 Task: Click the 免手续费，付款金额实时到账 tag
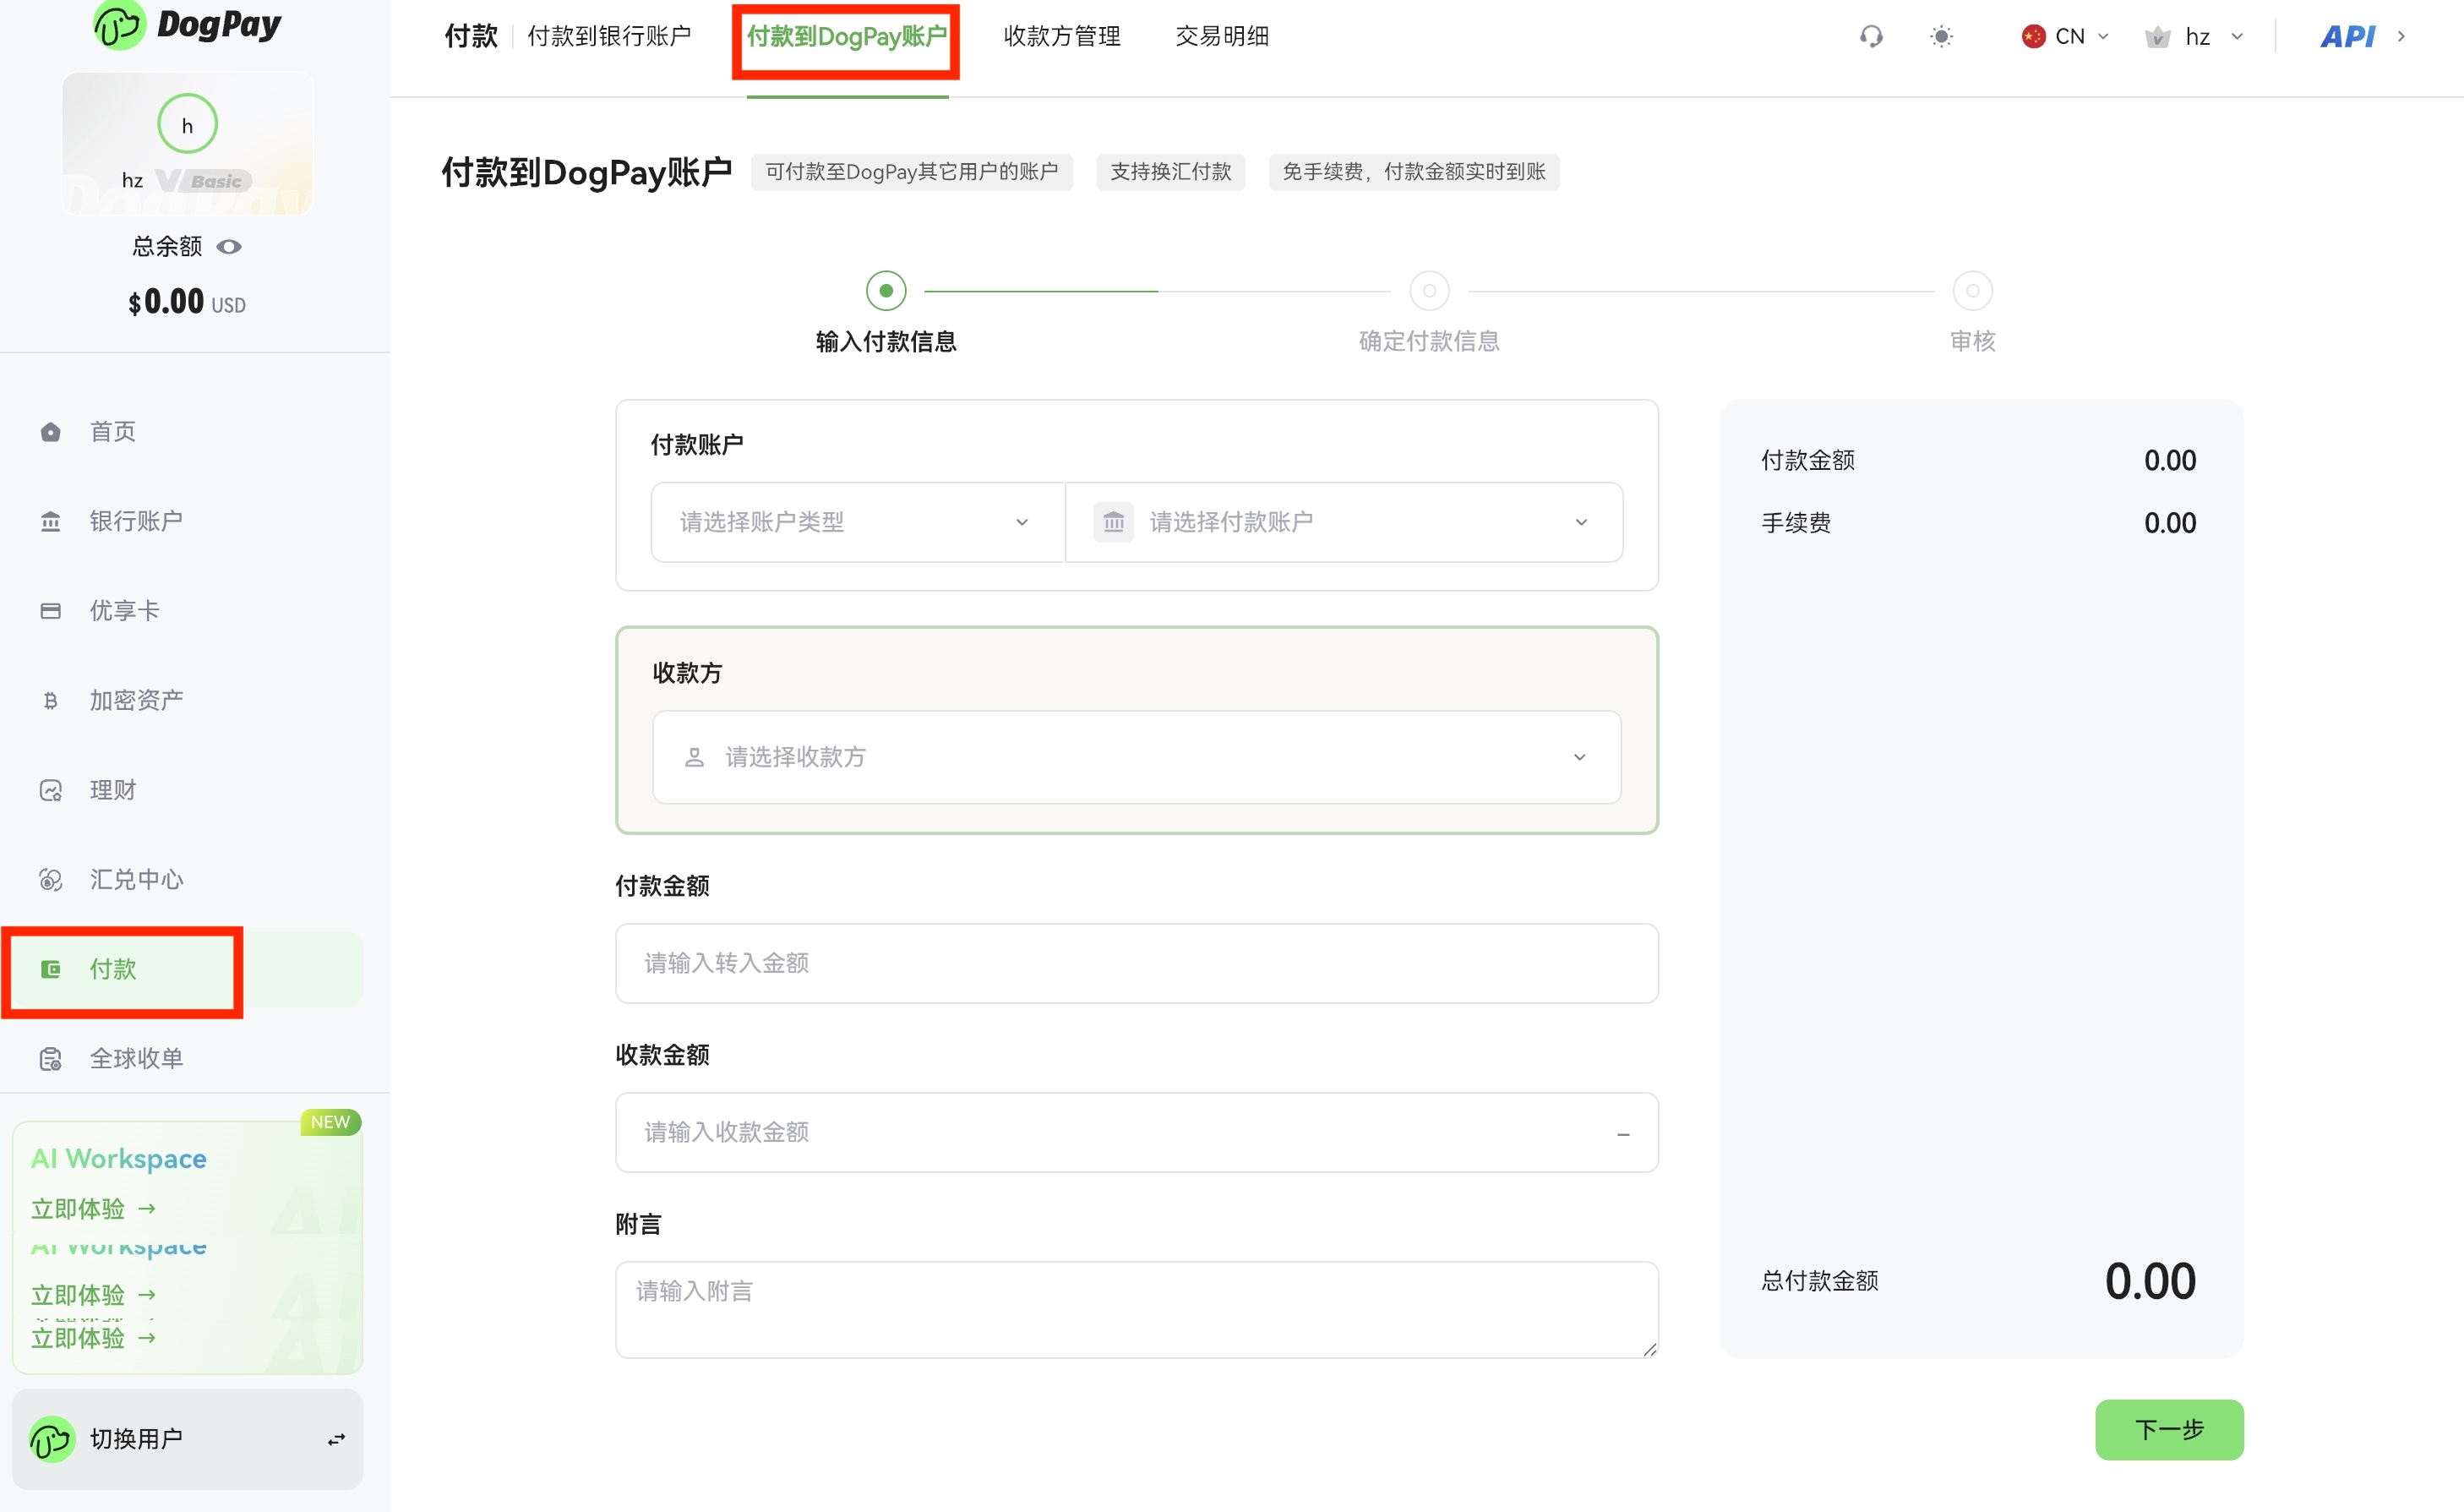pos(1413,172)
